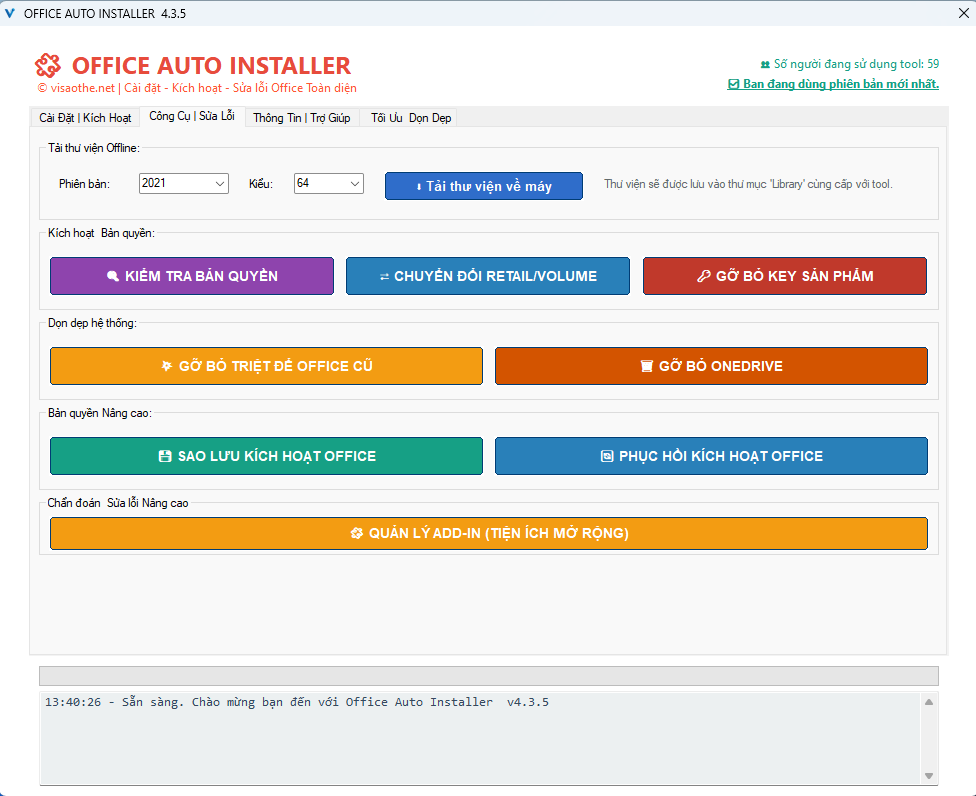Click PHỤC HỒI KÍCH HOẠT OFFICE button
This screenshot has width=976, height=796.
711,456
